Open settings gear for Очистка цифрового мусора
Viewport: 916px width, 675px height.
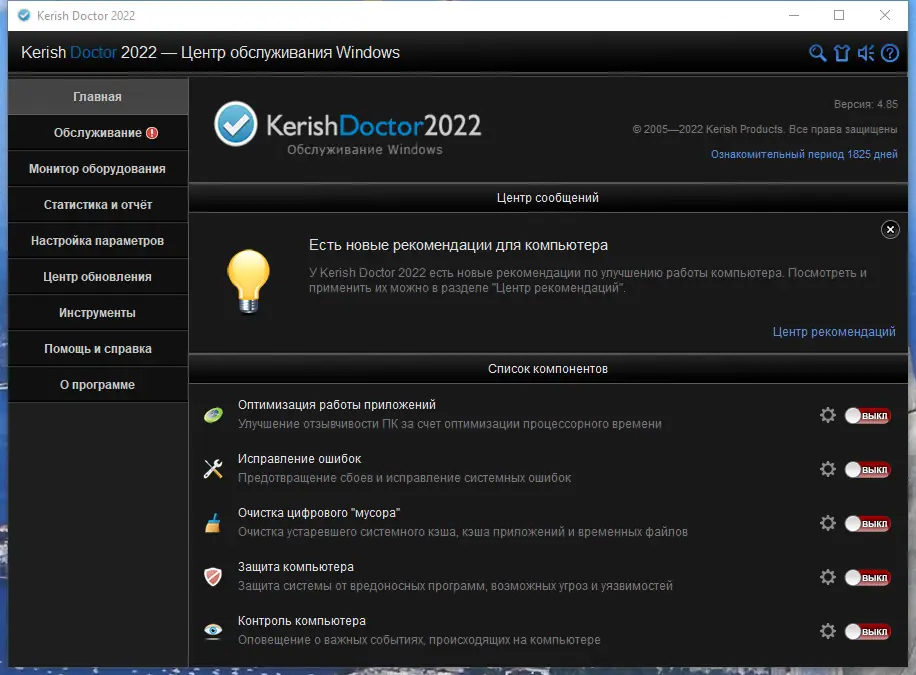click(x=828, y=522)
